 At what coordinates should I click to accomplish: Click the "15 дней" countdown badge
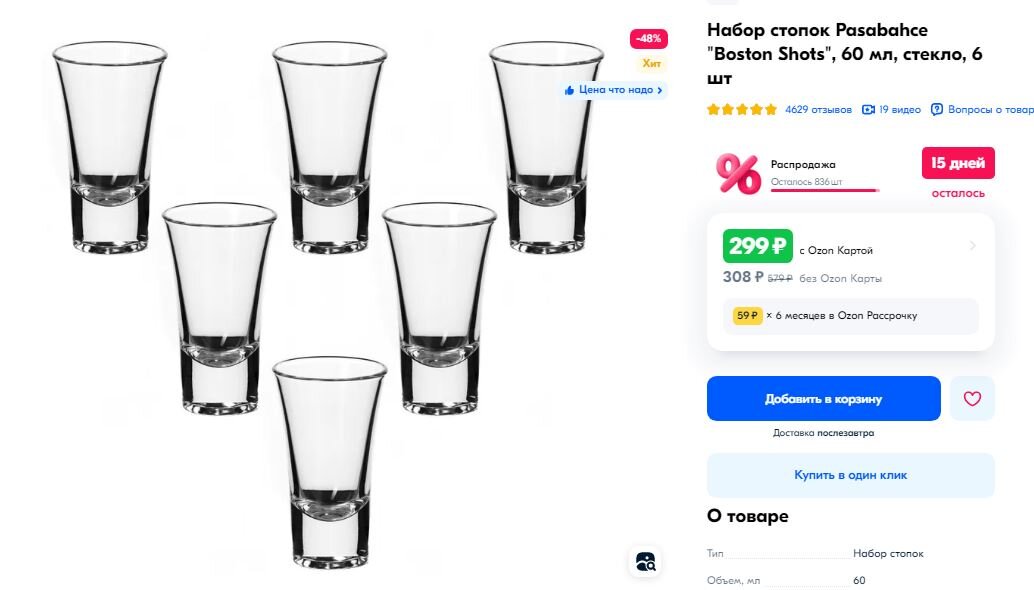[956, 162]
